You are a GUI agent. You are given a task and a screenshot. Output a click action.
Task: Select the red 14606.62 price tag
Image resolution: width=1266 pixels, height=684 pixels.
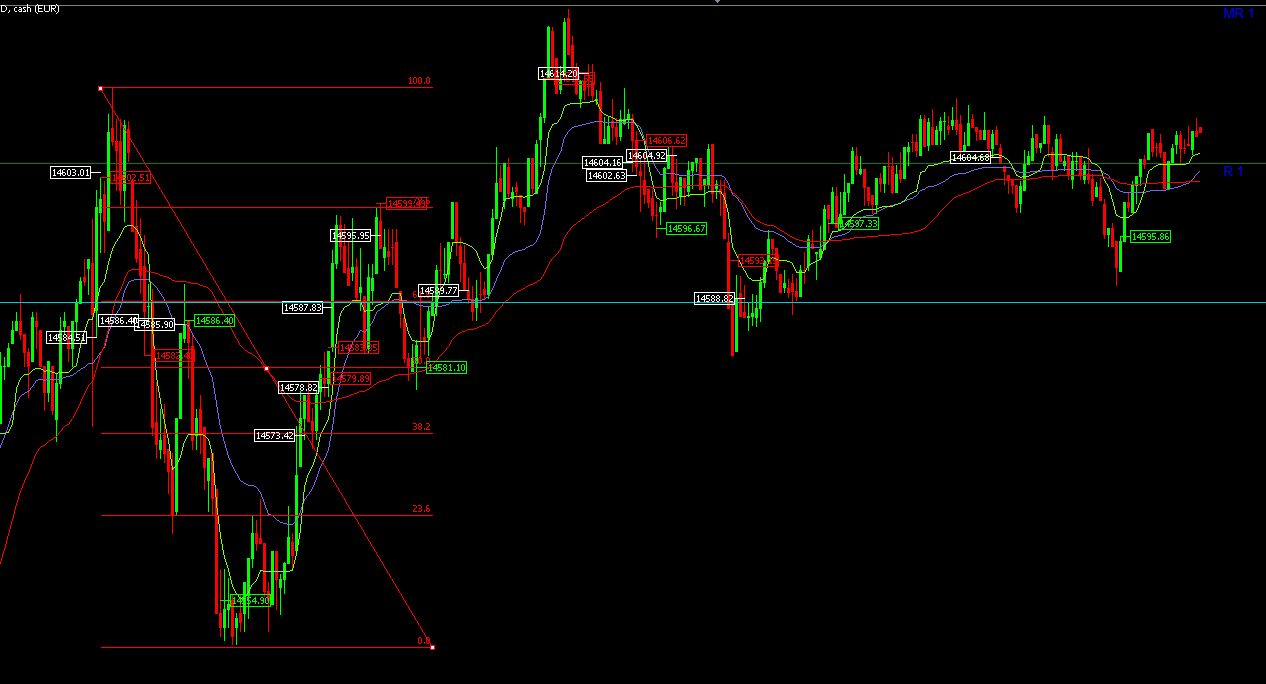666,141
